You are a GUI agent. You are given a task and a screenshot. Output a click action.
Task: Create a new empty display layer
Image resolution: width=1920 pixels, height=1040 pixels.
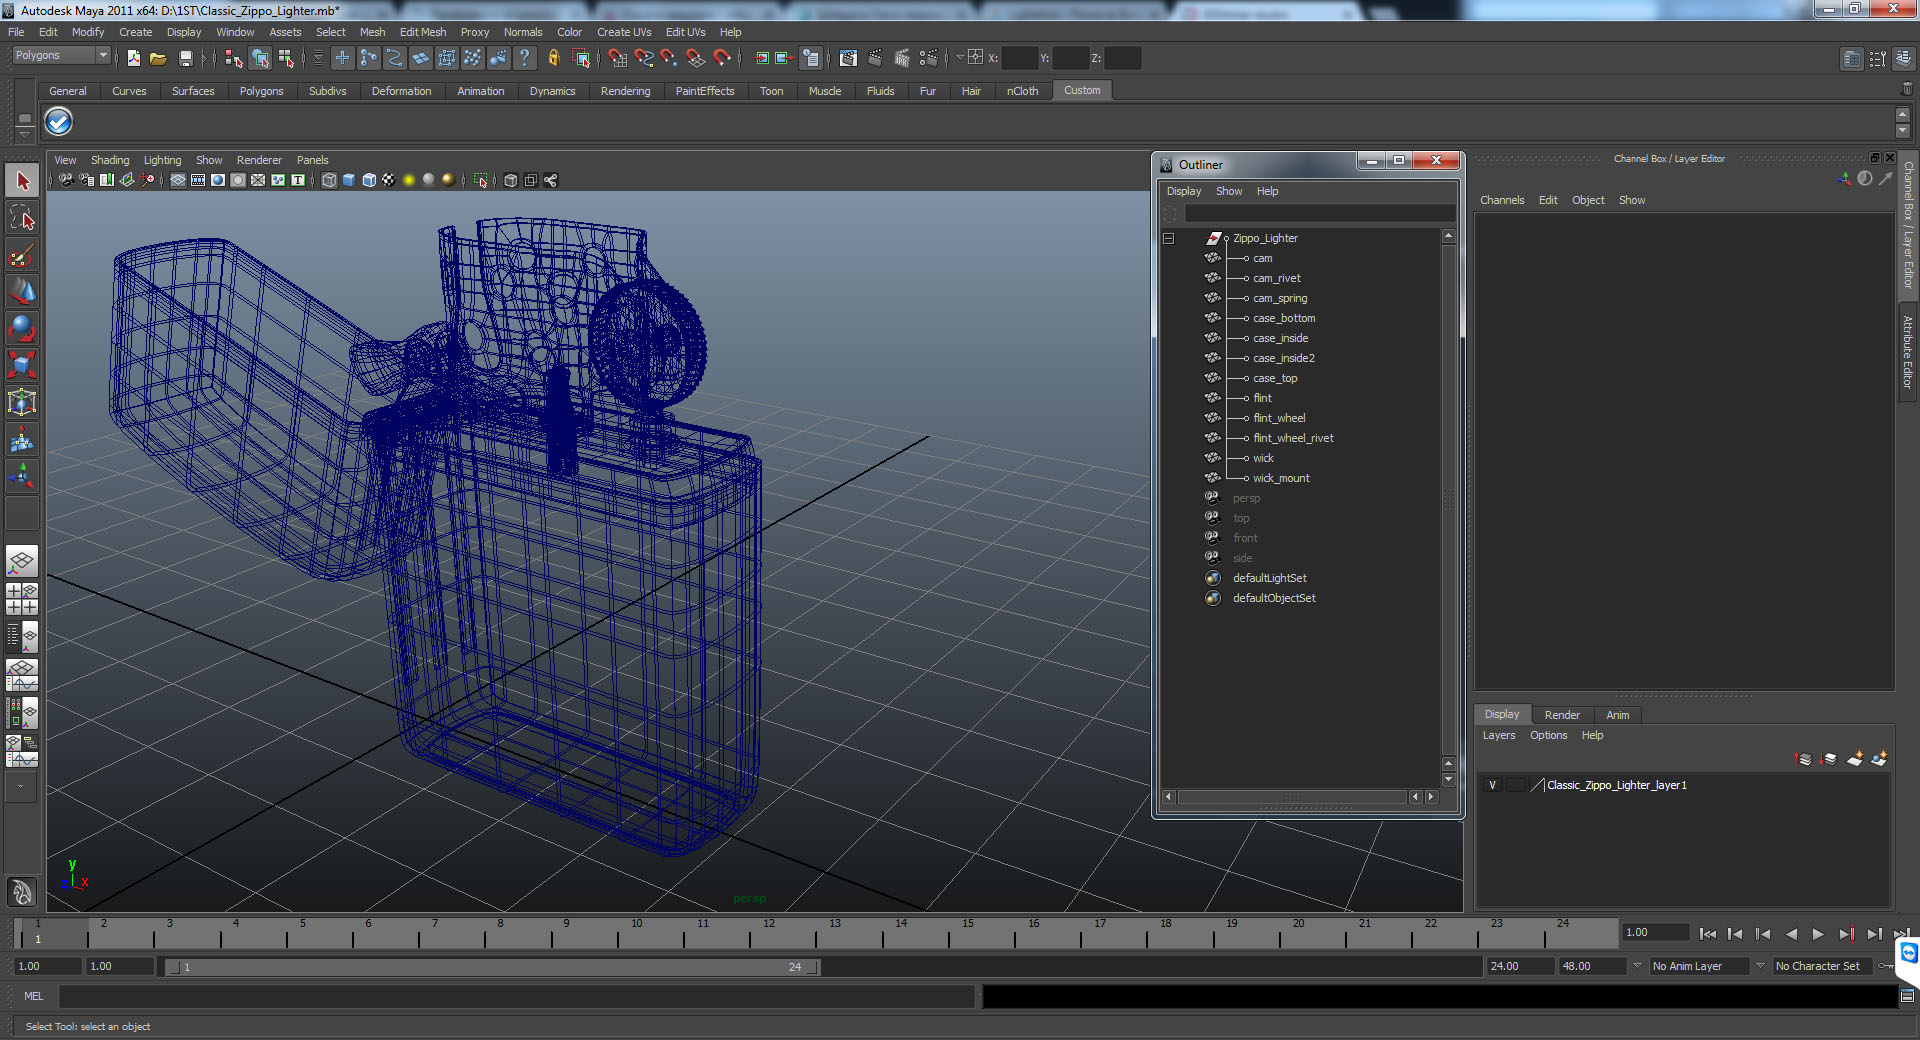pos(1855,759)
